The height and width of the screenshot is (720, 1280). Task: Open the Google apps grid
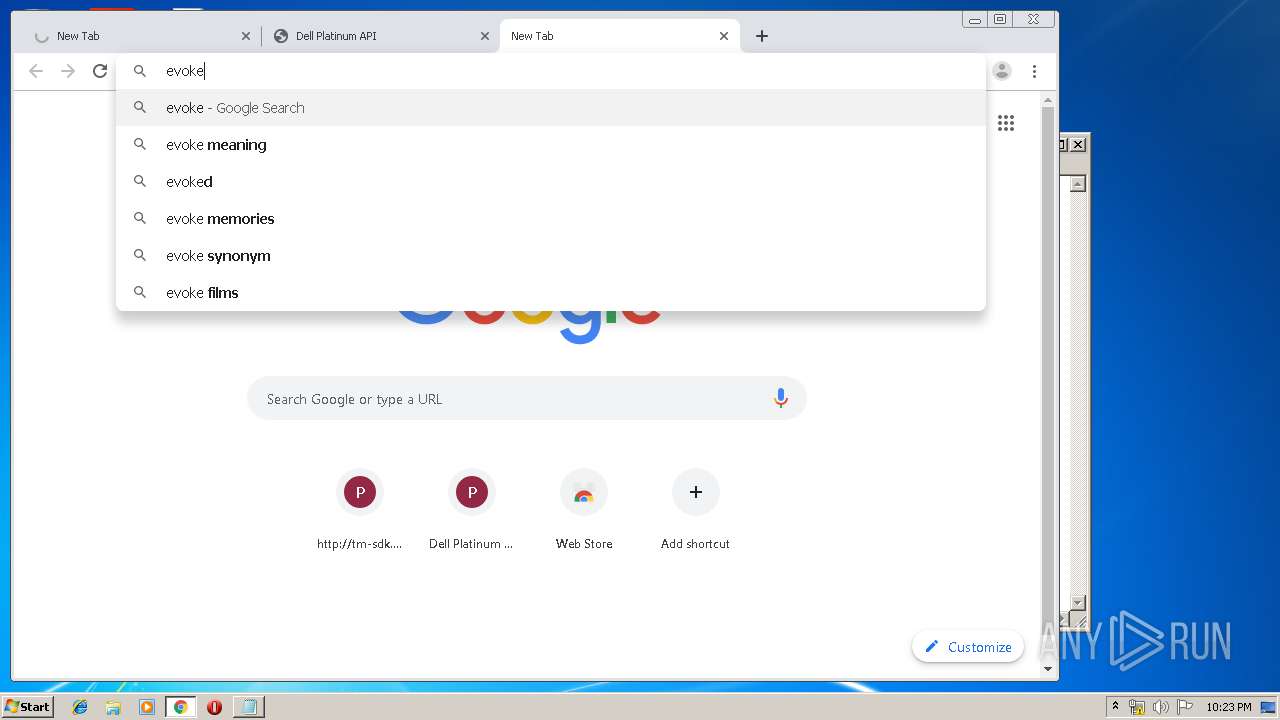[1006, 123]
